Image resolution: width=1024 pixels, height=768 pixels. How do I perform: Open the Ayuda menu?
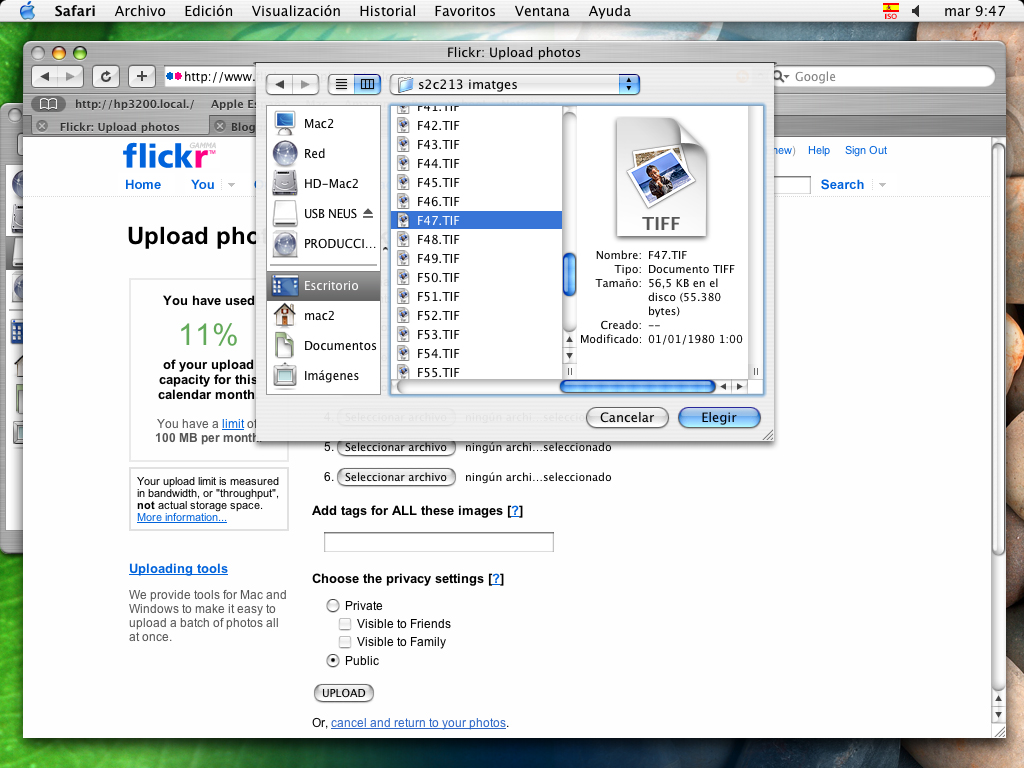(609, 11)
